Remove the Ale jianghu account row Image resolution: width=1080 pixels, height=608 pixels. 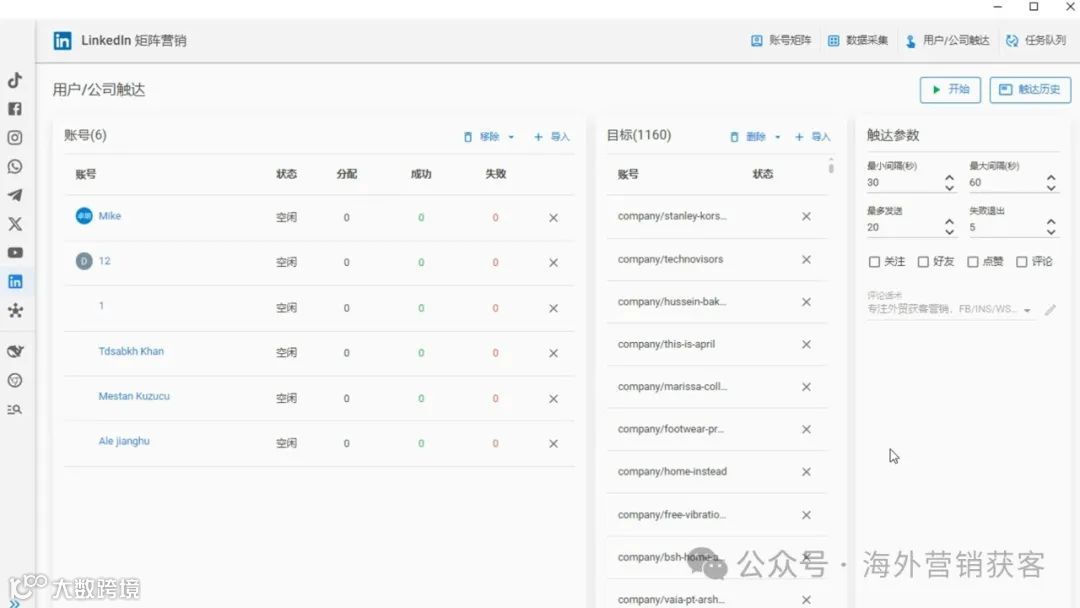pos(553,443)
